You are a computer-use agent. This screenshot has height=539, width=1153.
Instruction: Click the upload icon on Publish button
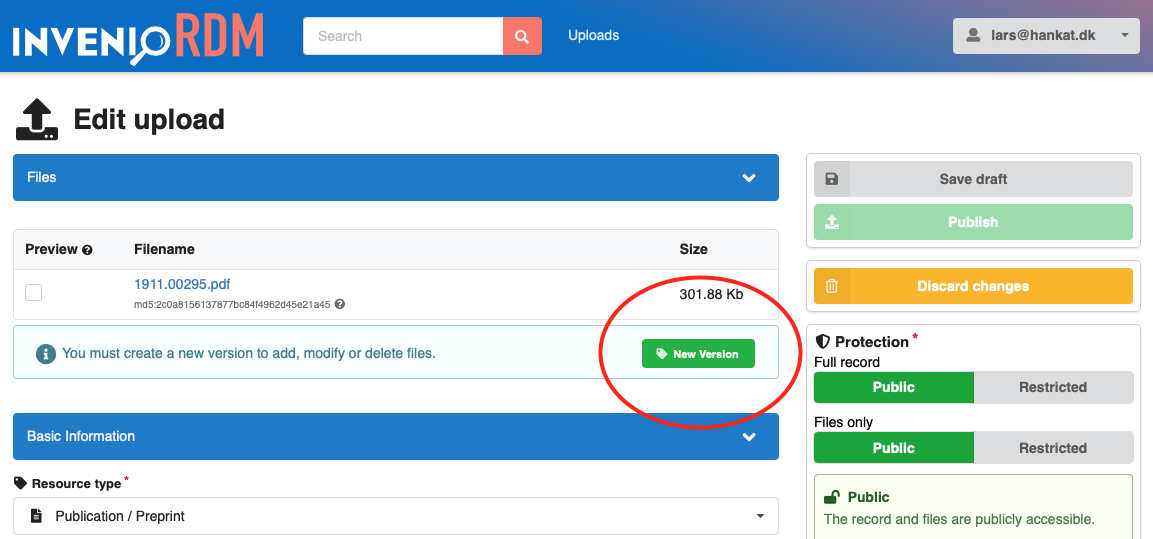pos(831,222)
